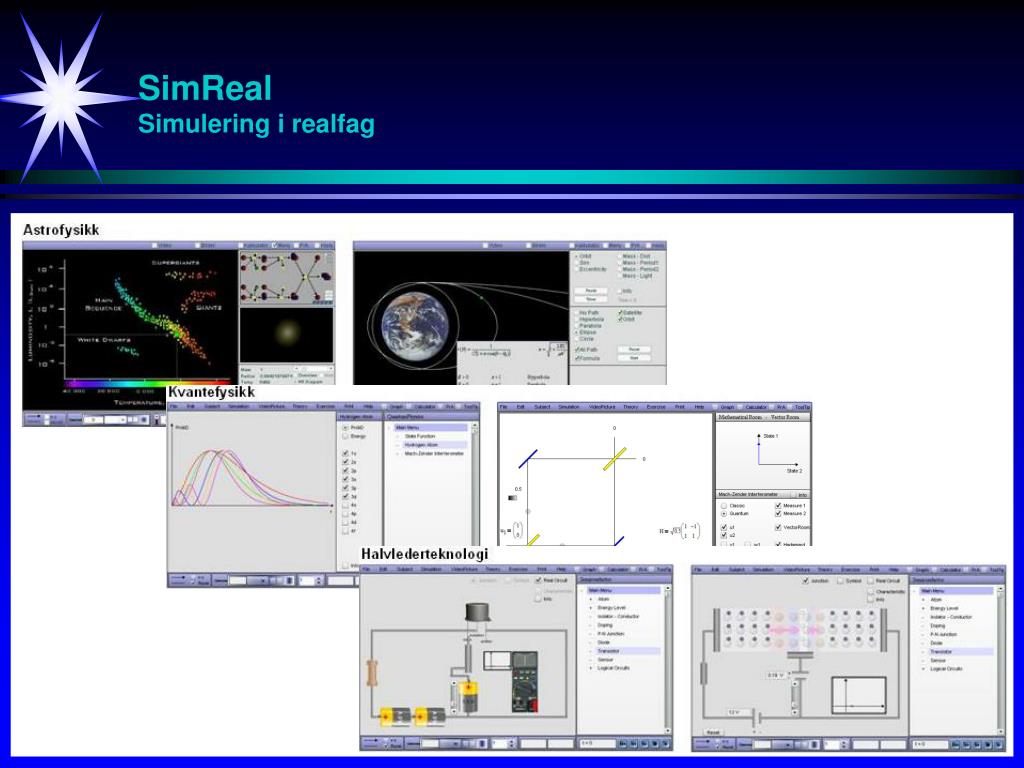Click the yellow single battery beside the multimeter
Image resolution: width=1024 pixels, height=768 pixels.
pos(468,696)
